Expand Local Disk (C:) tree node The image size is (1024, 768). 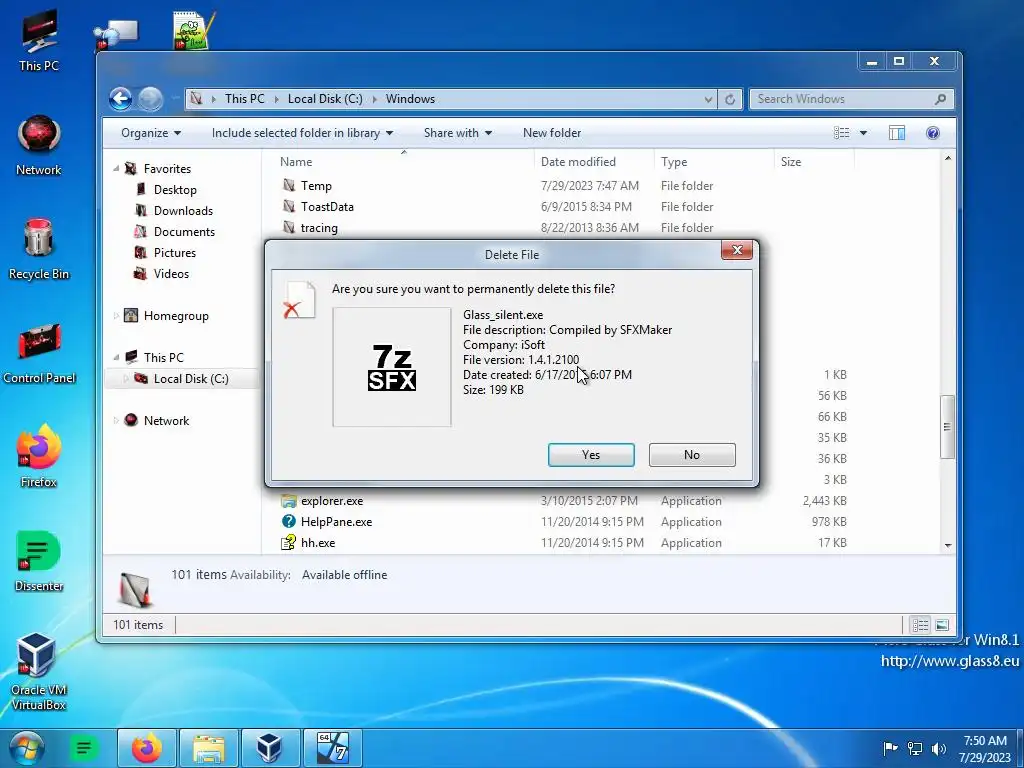126,379
